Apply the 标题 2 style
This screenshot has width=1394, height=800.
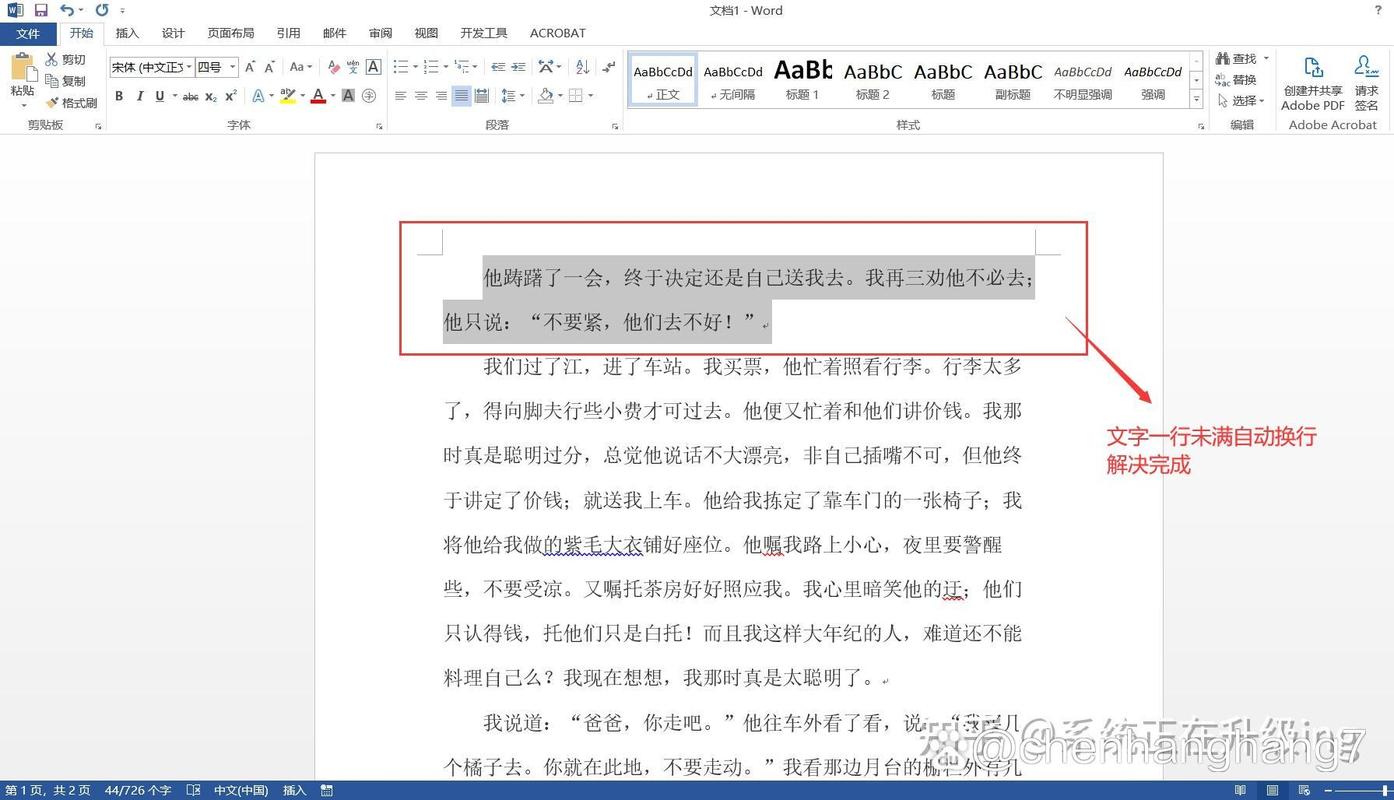coord(872,80)
